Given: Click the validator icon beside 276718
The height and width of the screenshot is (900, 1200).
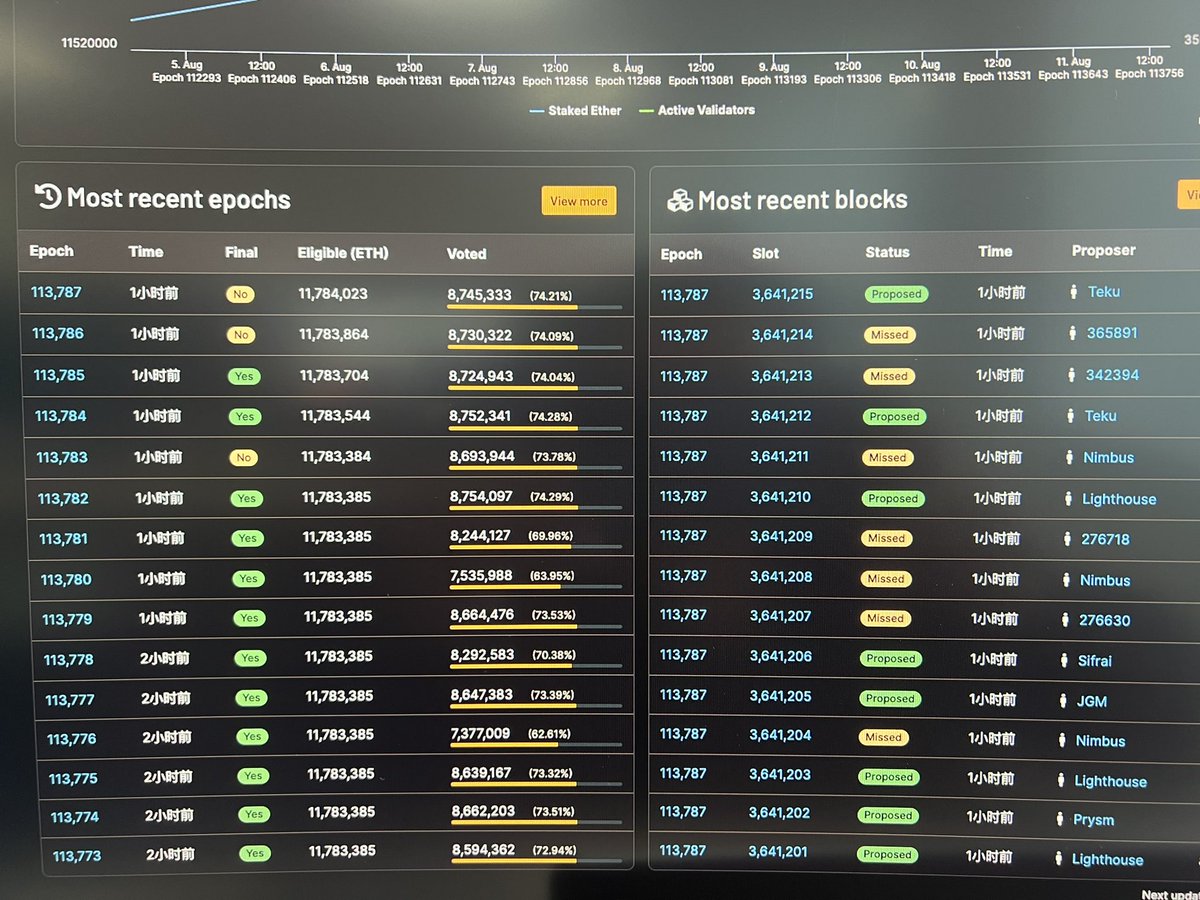Looking at the screenshot, I should tap(1067, 539).
